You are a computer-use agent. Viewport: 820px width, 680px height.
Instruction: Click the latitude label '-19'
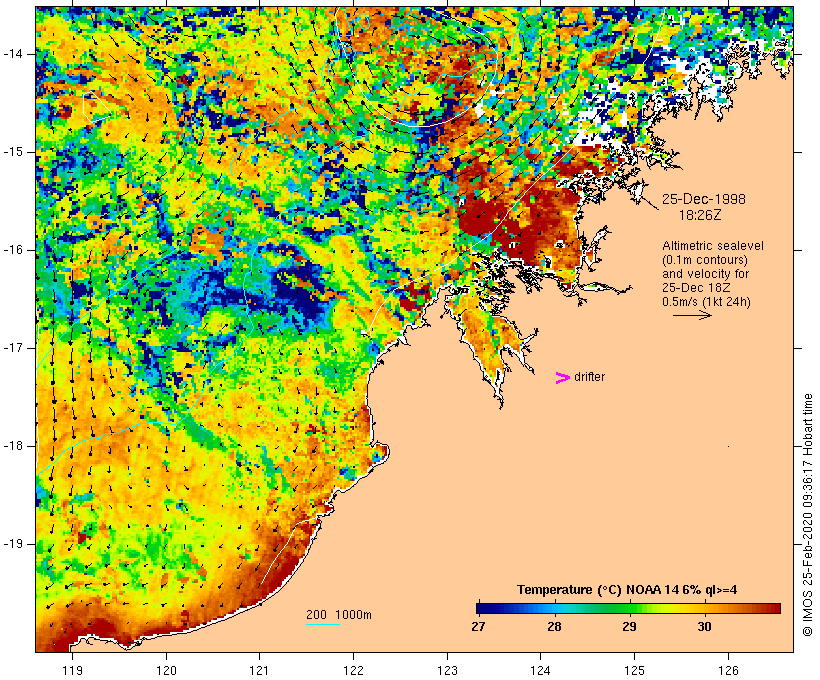(x=13, y=544)
